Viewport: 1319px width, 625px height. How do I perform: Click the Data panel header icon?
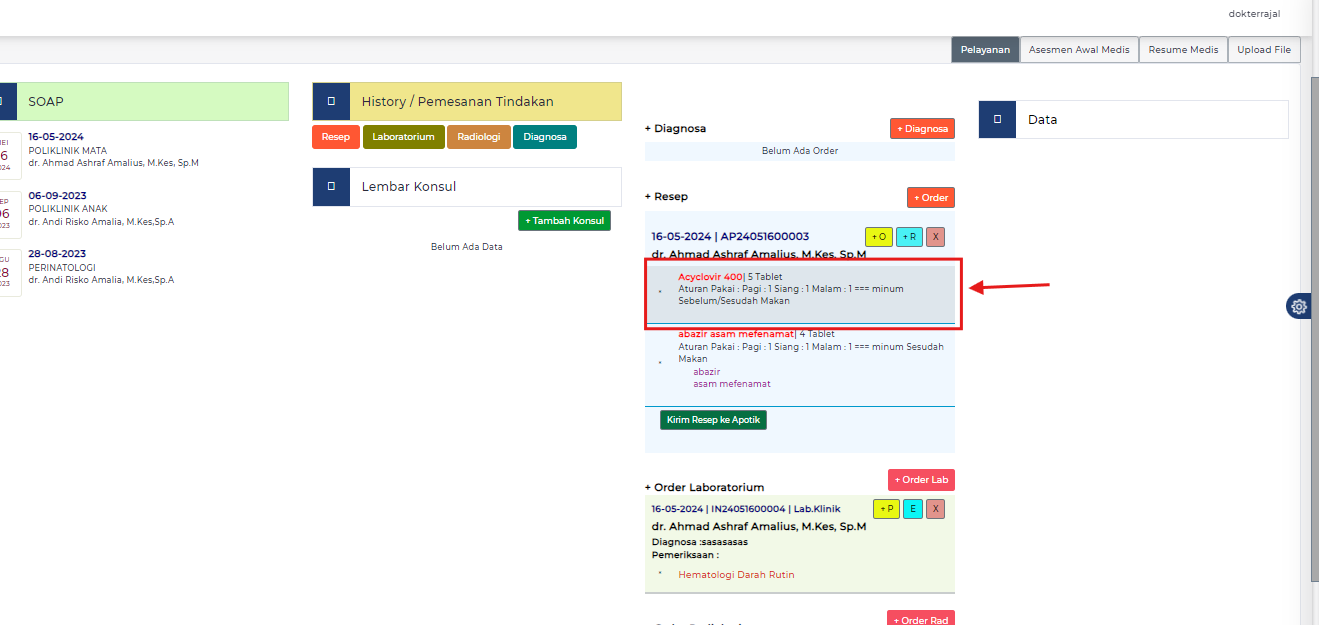tap(997, 120)
